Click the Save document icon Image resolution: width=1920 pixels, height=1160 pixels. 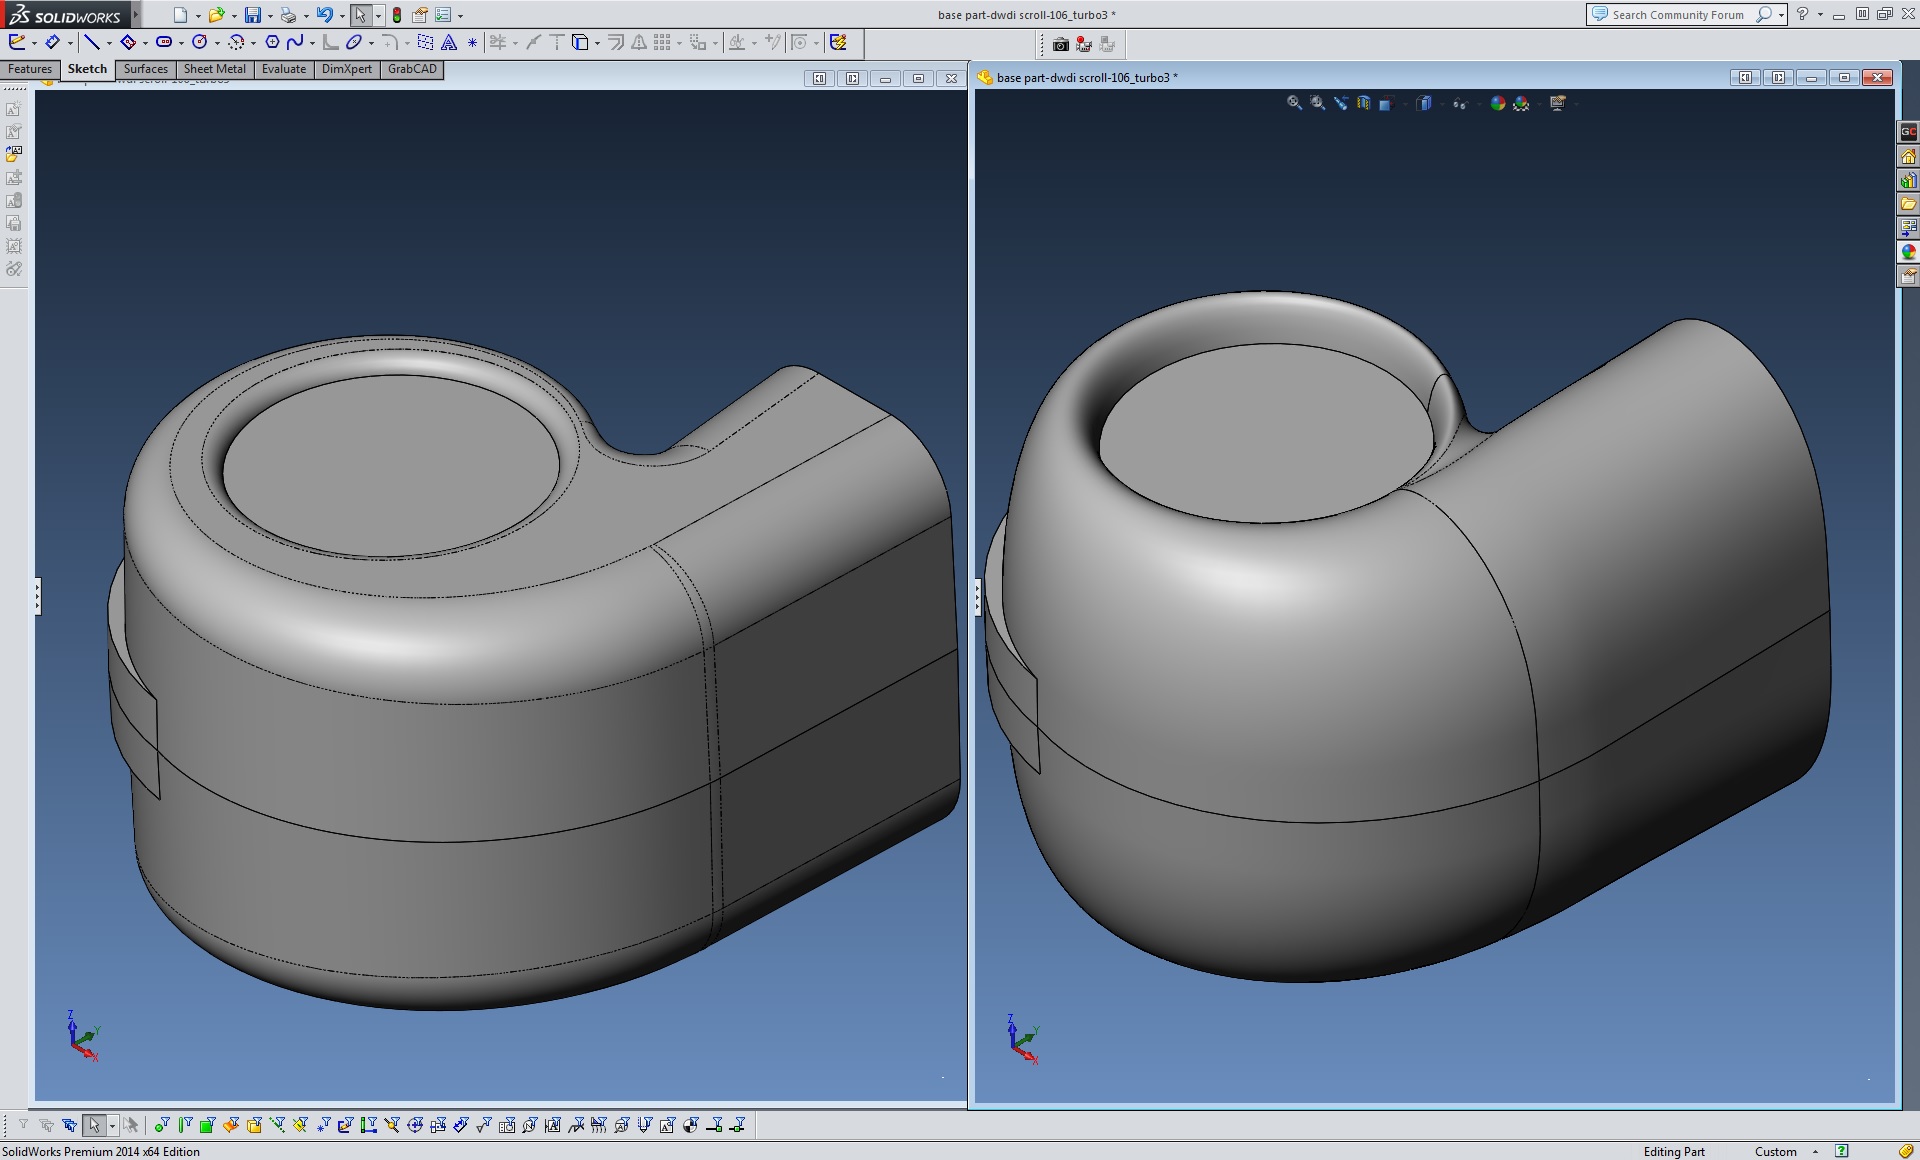point(252,15)
